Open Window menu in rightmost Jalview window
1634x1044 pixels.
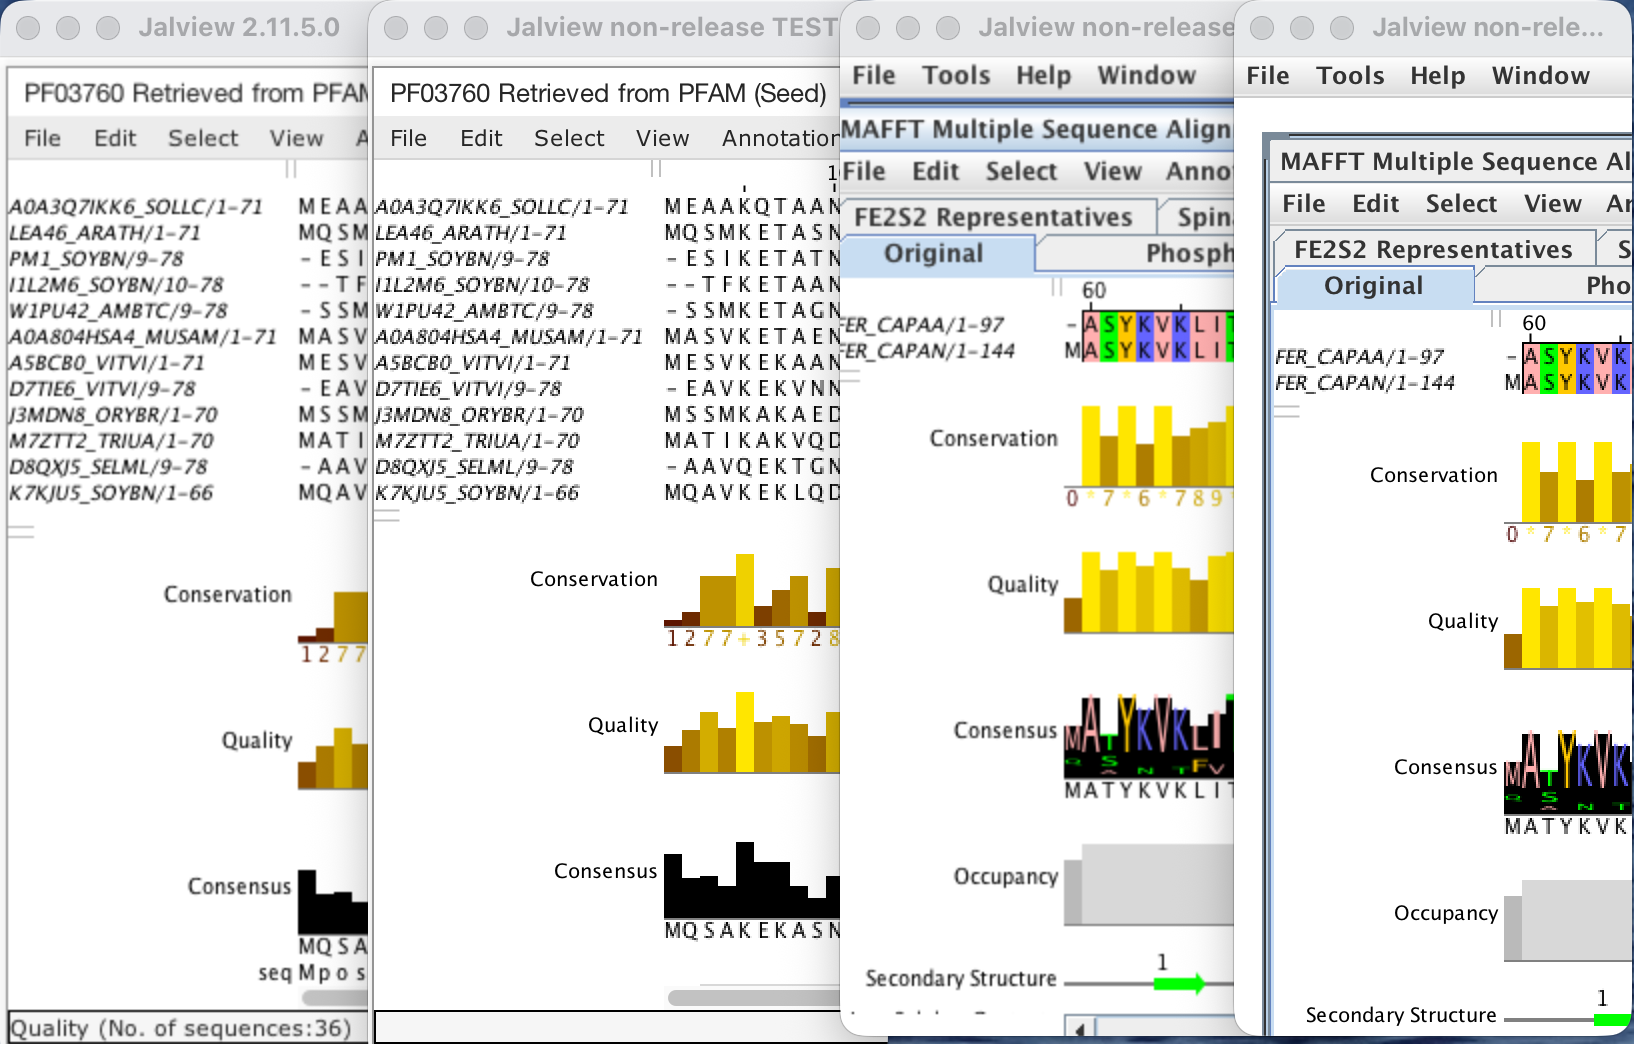(x=1540, y=76)
